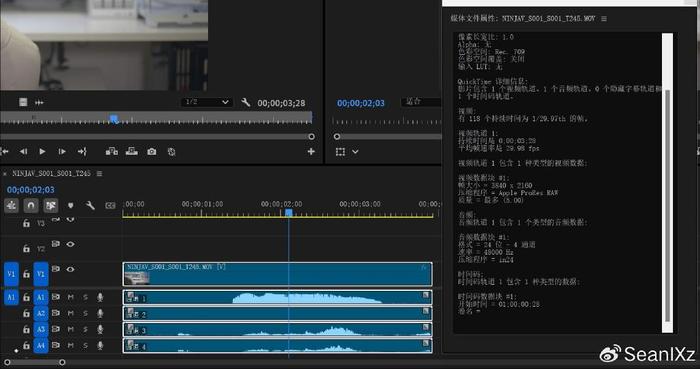
Task: Enable voice-over record on A4
Action: (x=100, y=345)
